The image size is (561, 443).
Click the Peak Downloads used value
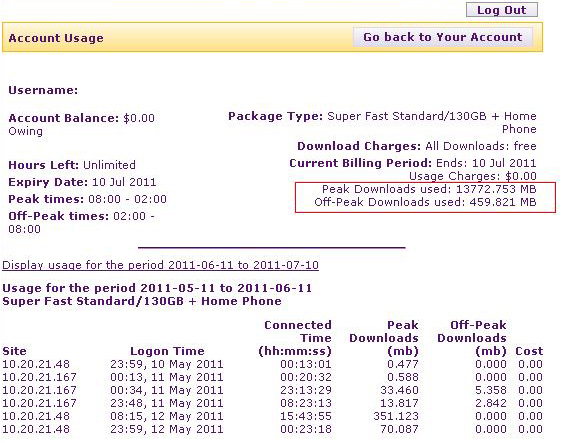click(496, 189)
